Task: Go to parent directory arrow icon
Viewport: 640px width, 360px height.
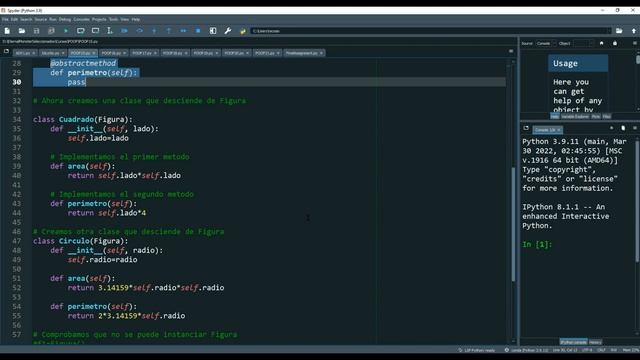Action: point(634,31)
